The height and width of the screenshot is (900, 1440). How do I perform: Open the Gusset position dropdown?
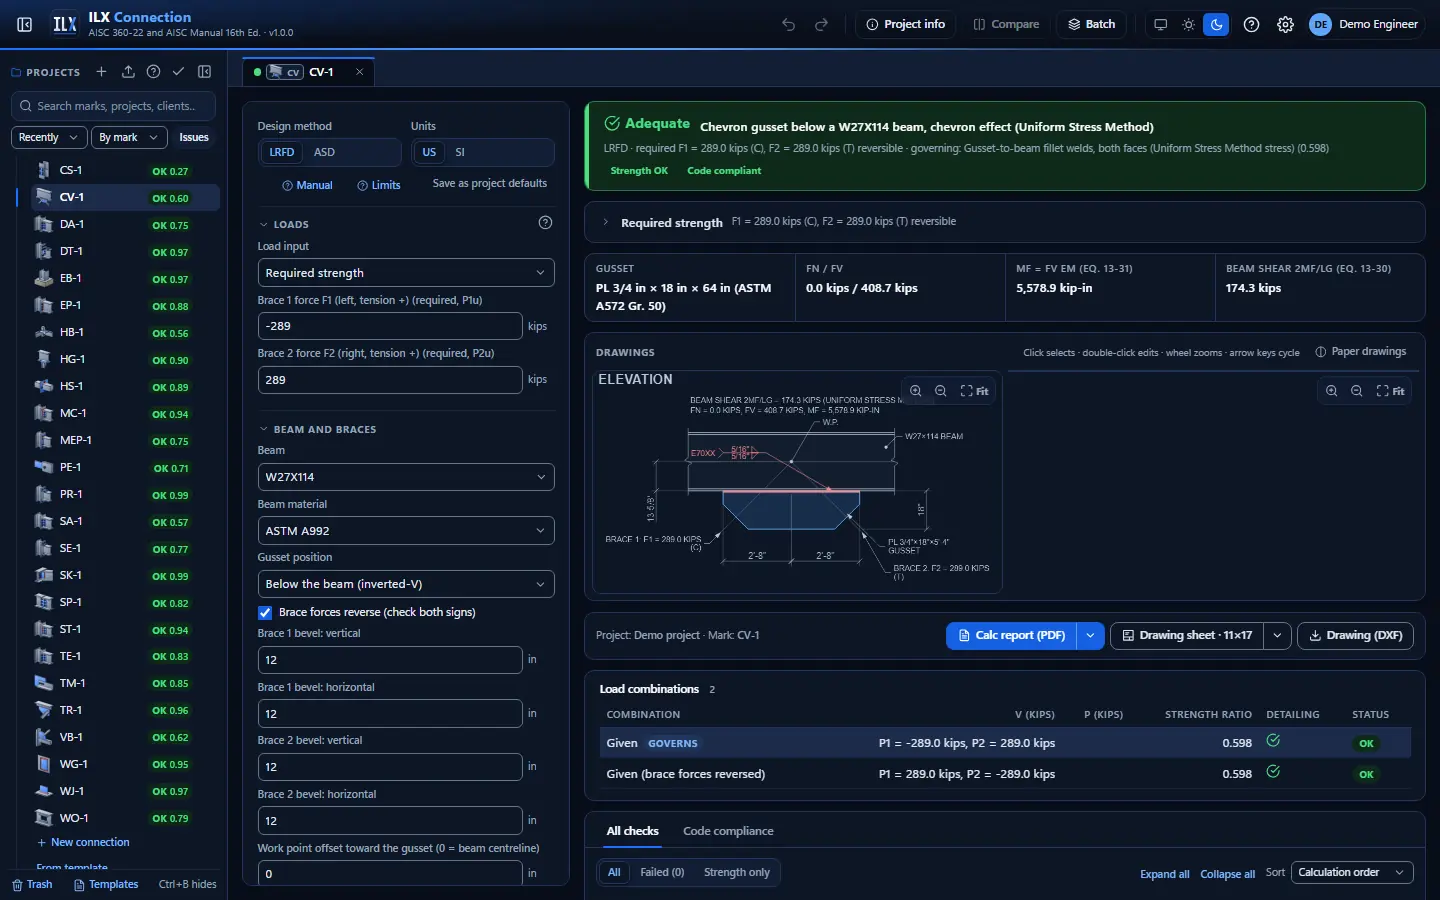coord(406,584)
